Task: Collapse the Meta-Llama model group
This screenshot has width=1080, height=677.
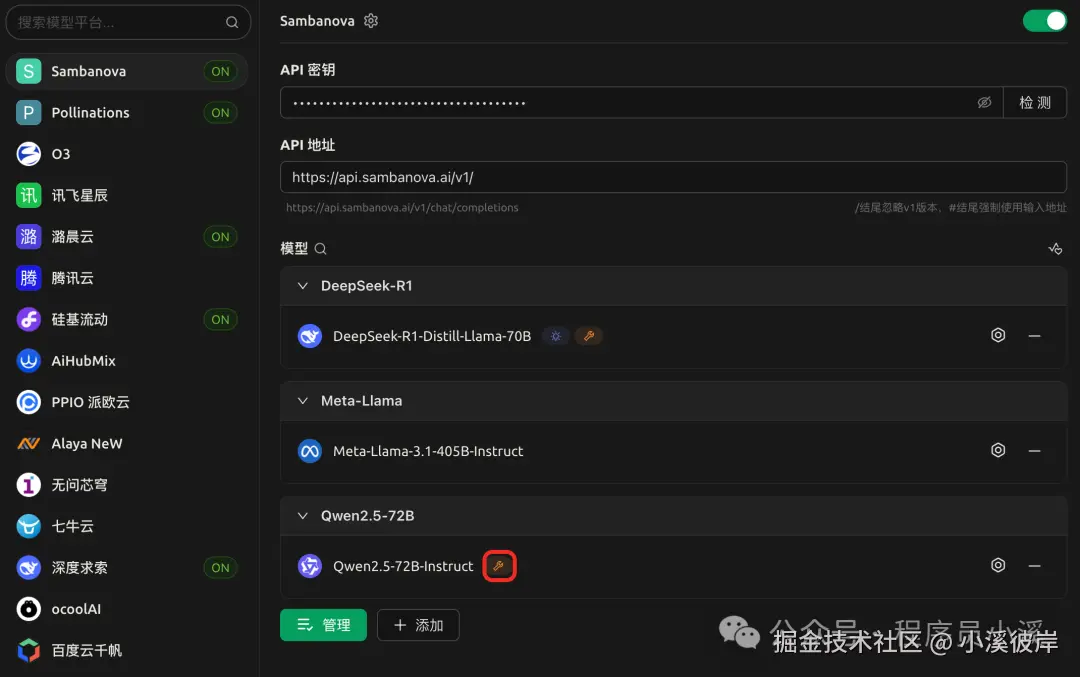Action: pos(302,401)
